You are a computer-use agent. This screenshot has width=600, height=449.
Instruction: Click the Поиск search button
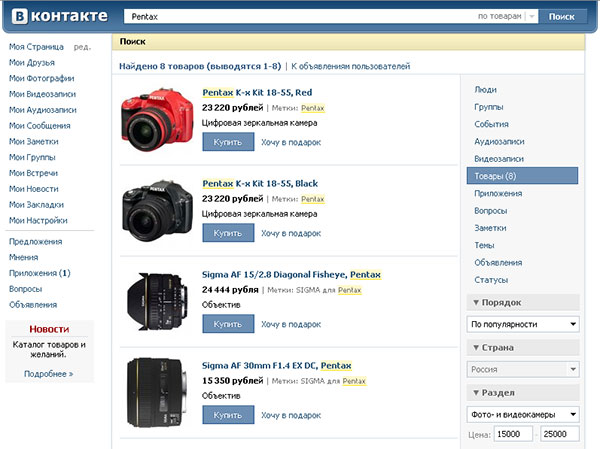[x=562, y=16]
